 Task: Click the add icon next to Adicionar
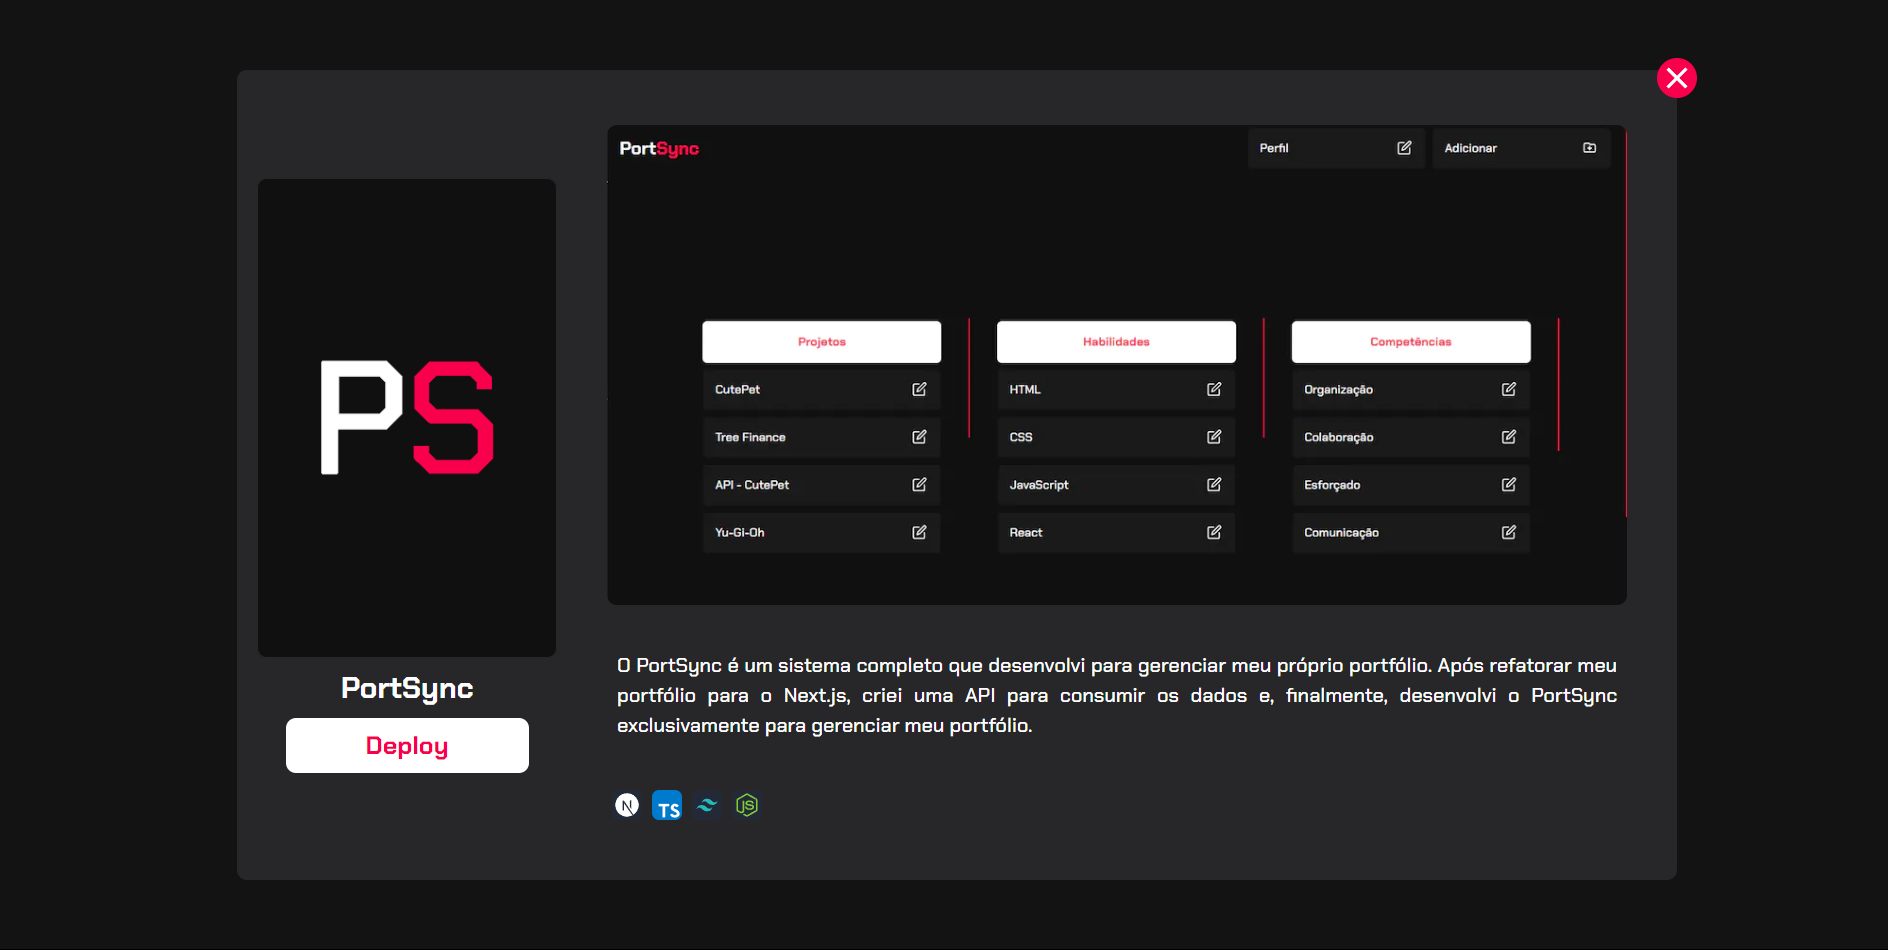(1590, 148)
